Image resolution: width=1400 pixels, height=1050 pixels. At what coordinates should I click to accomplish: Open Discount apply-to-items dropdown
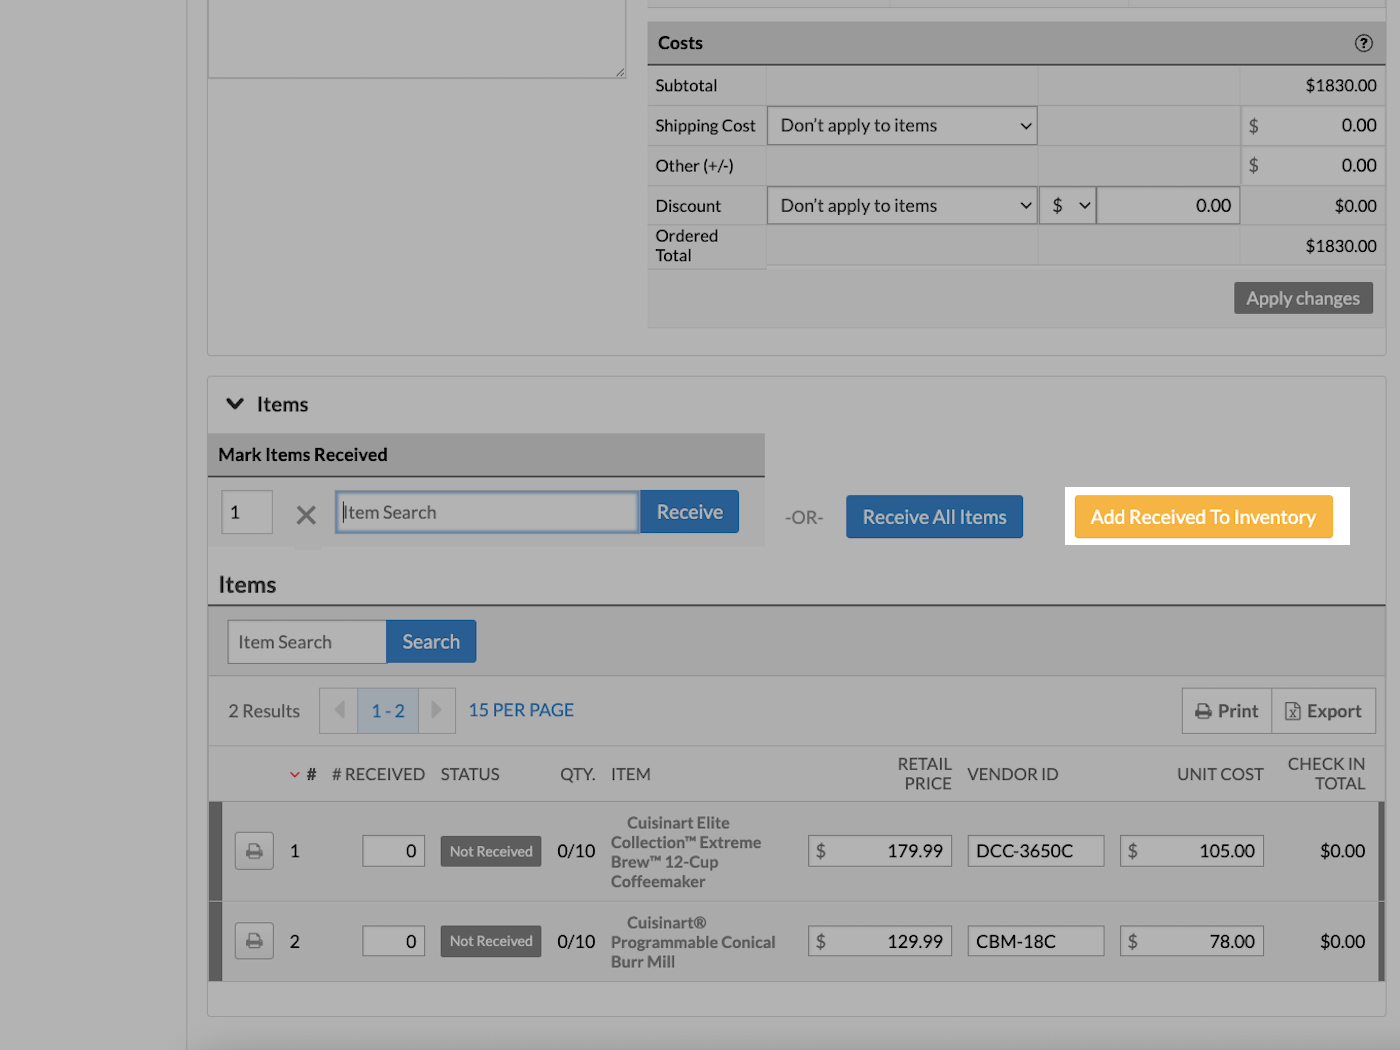pyautogui.click(x=901, y=206)
